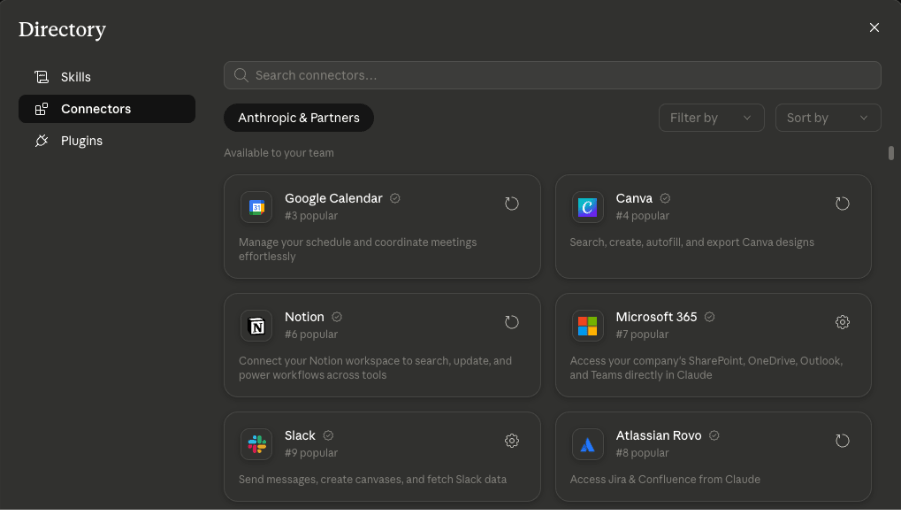
Task: Click the Google Calendar app icon
Action: click(x=256, y=207)
